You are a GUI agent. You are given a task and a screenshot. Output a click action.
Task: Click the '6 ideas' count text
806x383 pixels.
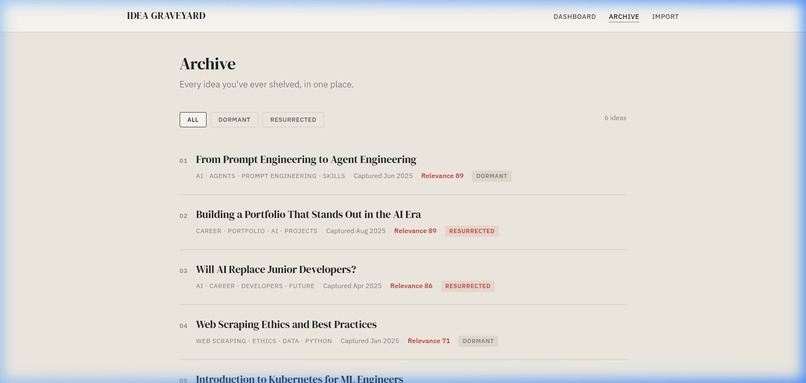(x=615, y=118)
